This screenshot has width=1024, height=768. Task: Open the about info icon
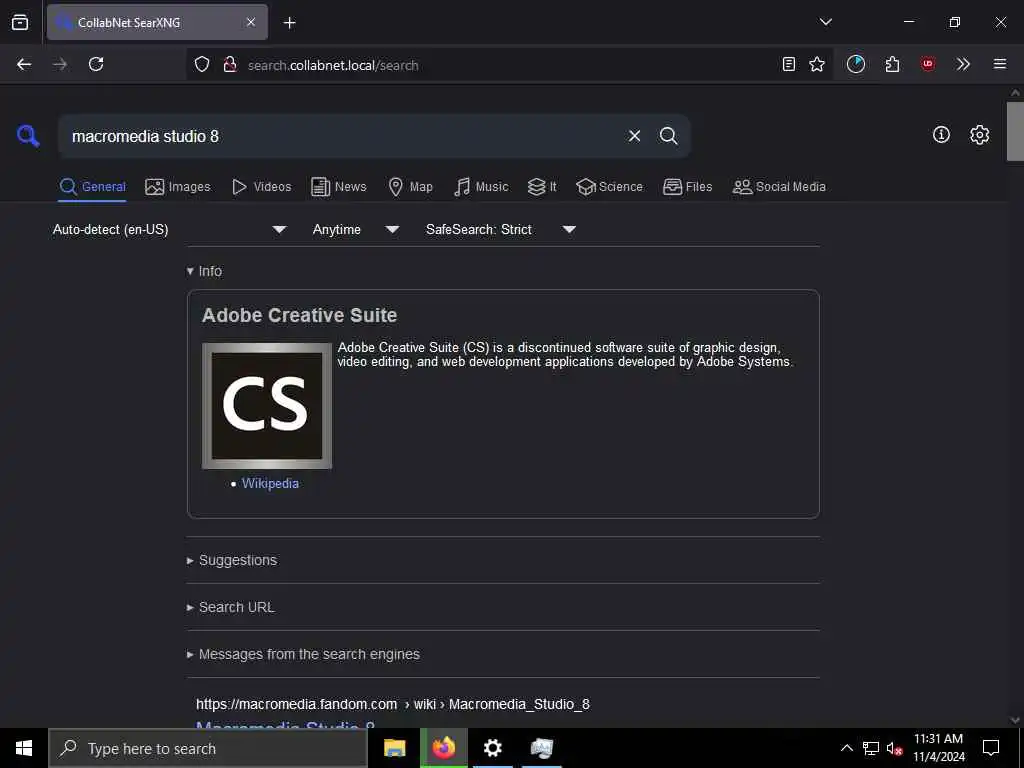coord(941,135)
